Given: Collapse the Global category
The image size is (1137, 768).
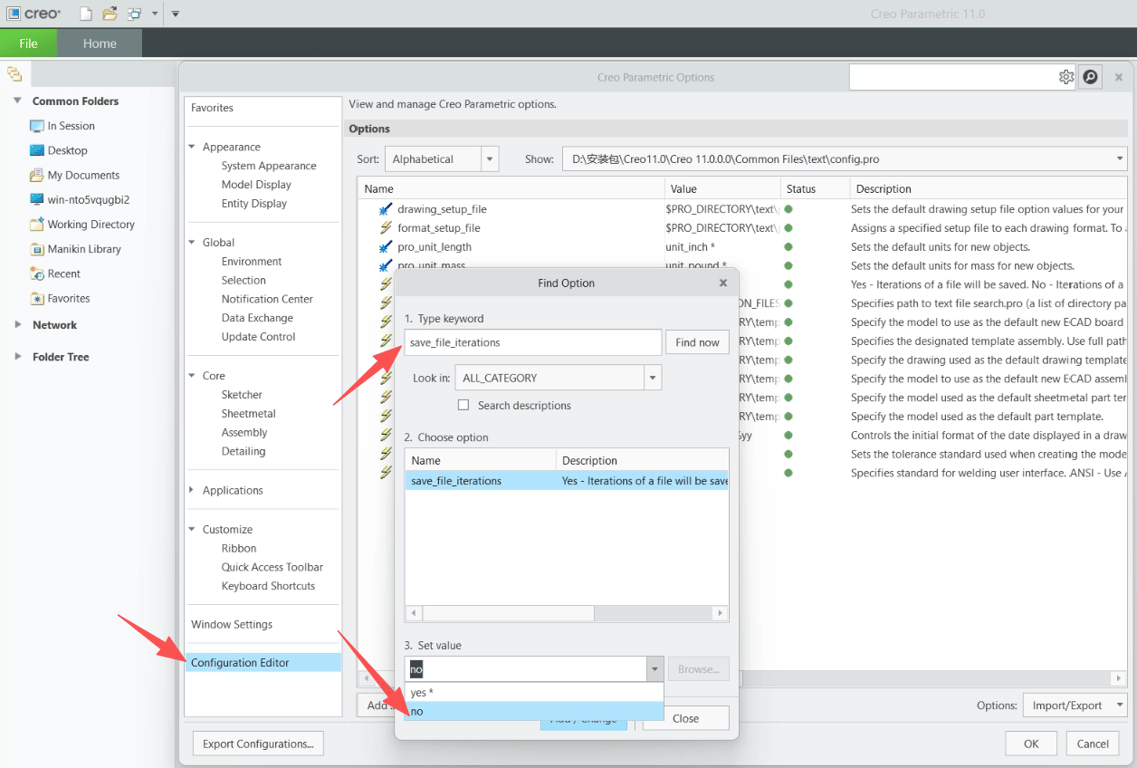Looking at the screenshot, I should tap(191, 242).
